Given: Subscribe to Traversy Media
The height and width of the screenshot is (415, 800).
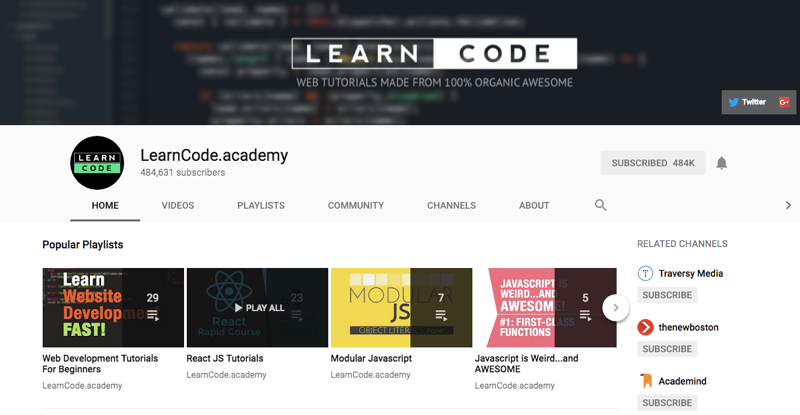Looking at the screenshot, I should 667,295.
